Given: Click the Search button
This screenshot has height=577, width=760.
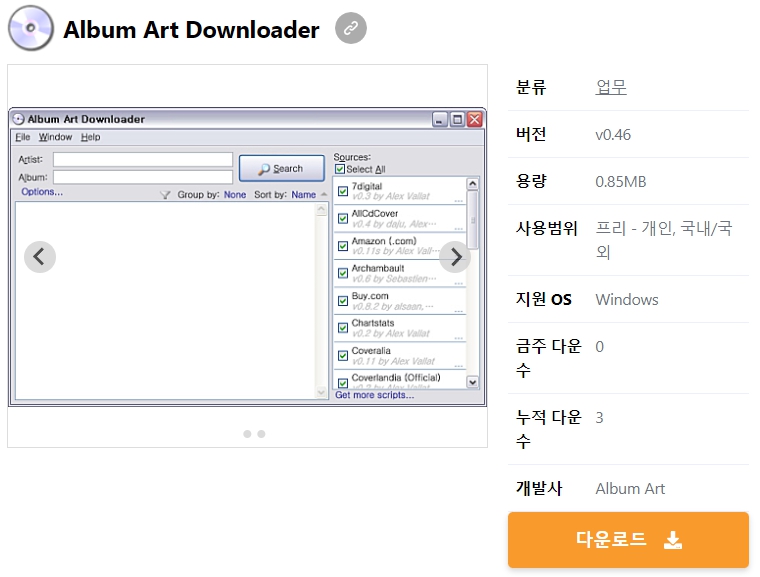Looking at the screenshot, I should tap(282, 169).
